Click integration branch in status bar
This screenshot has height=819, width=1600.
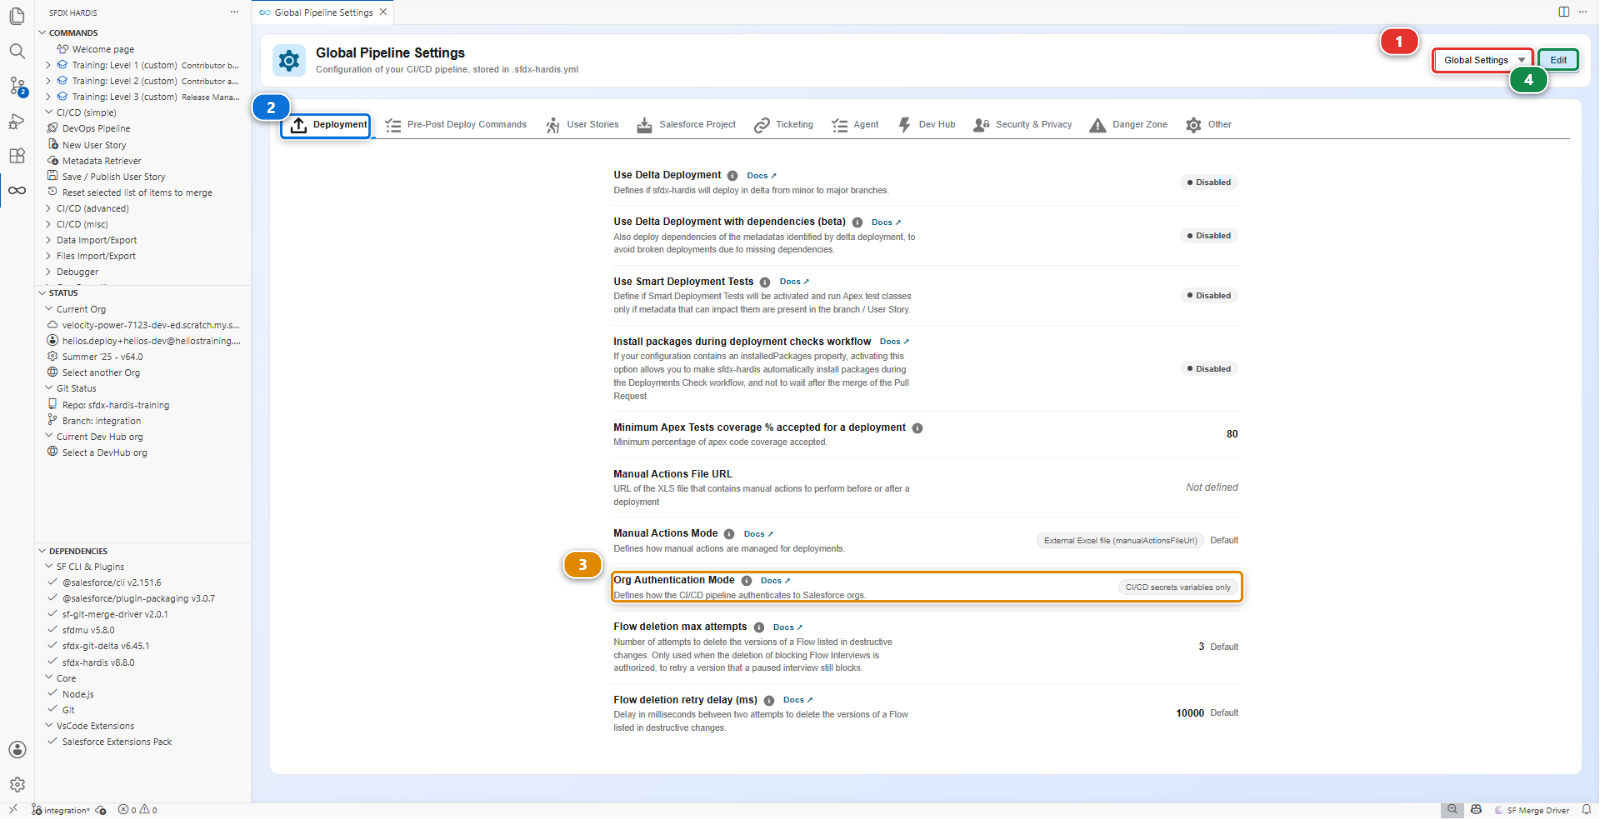tap(60, 810)
